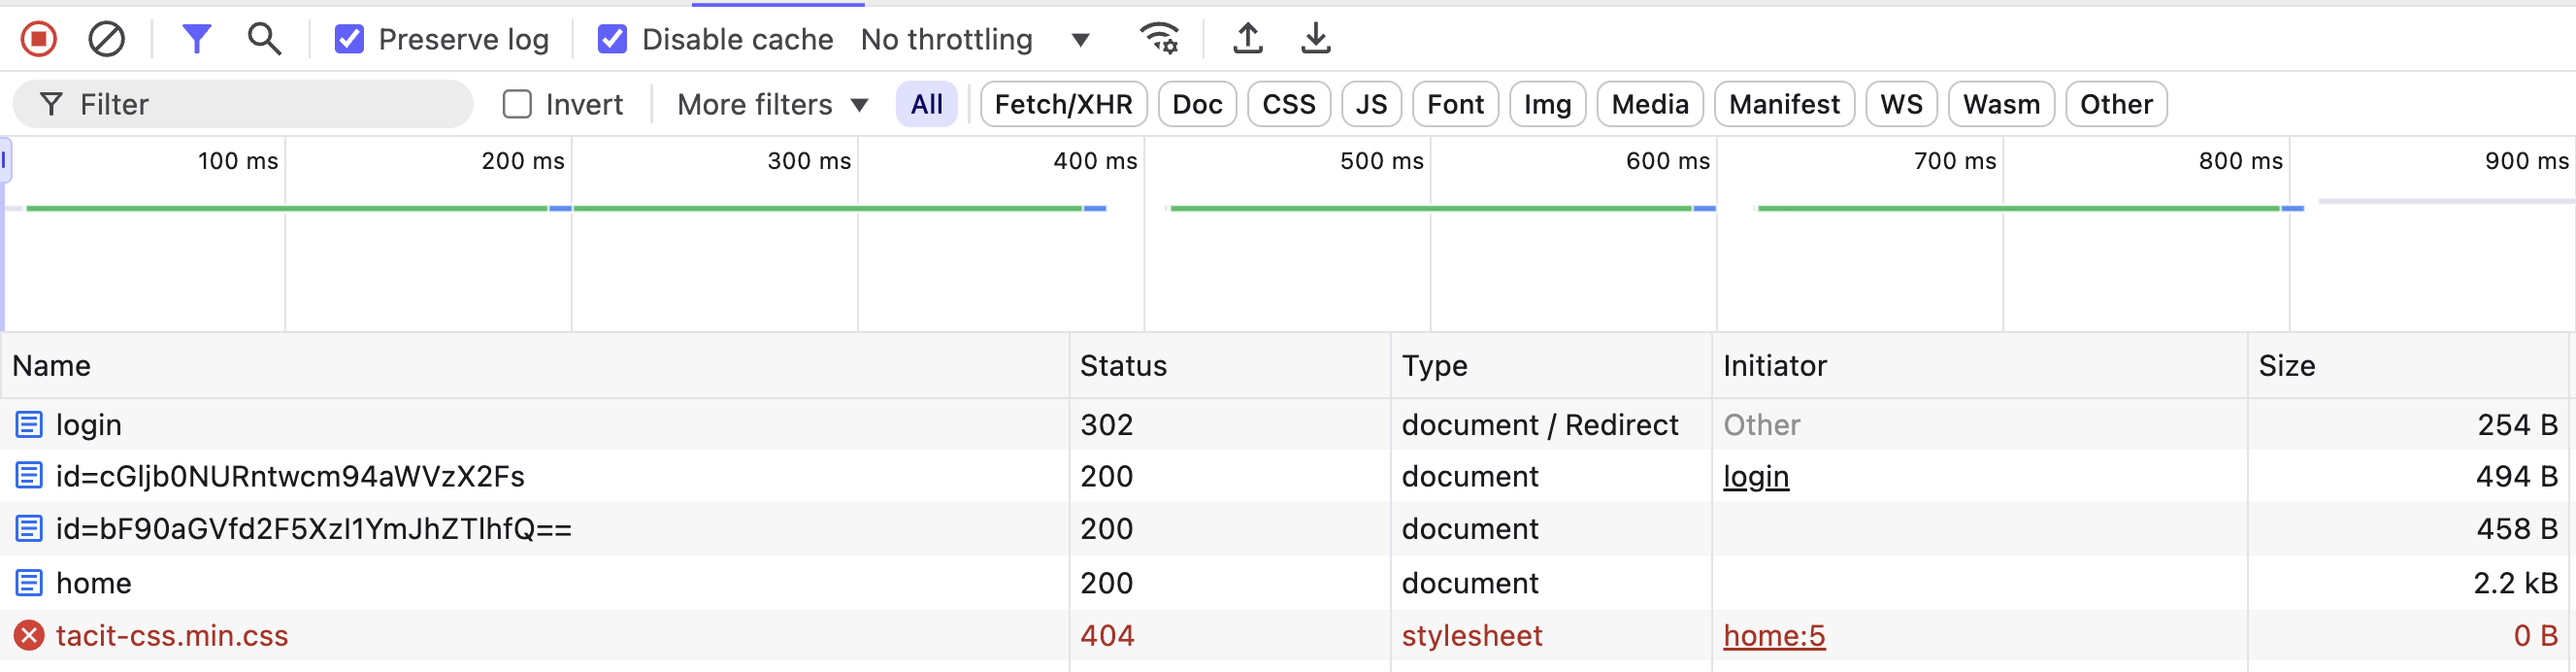The image size is (2576, 672).
Task: Sort by the Type column header
Action: pos(1551,366)
